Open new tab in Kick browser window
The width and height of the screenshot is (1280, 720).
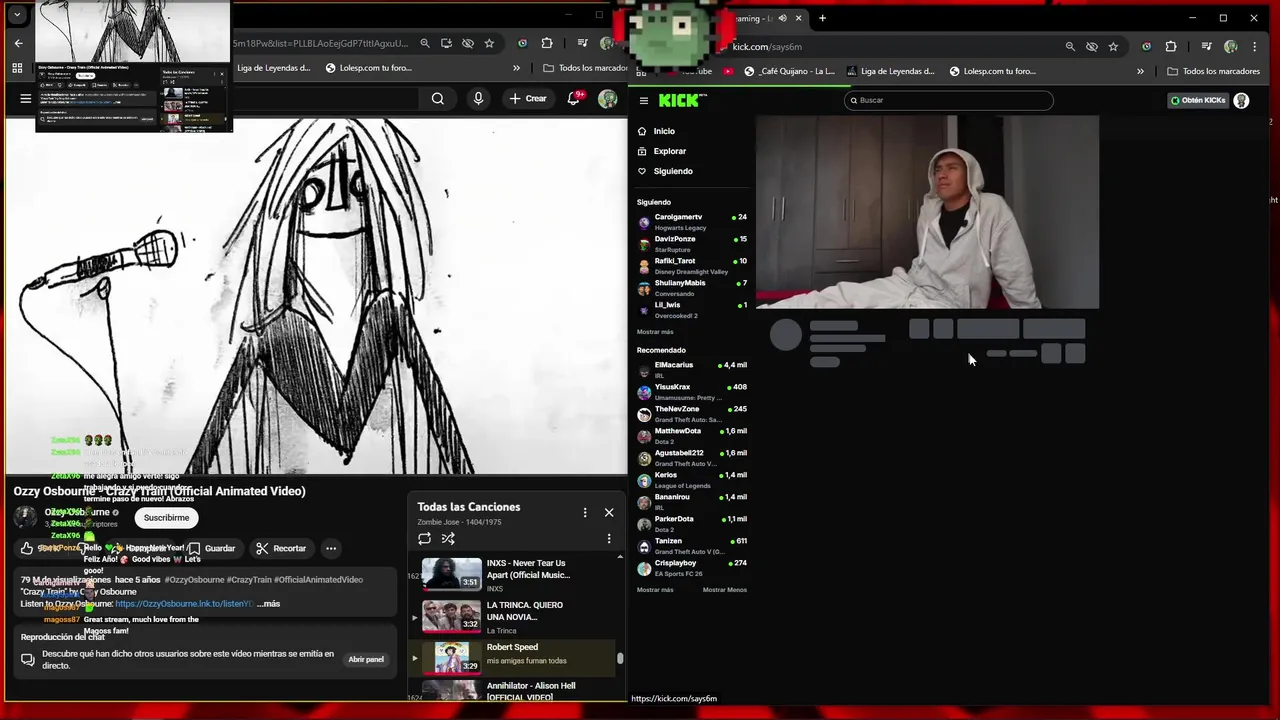822,18
